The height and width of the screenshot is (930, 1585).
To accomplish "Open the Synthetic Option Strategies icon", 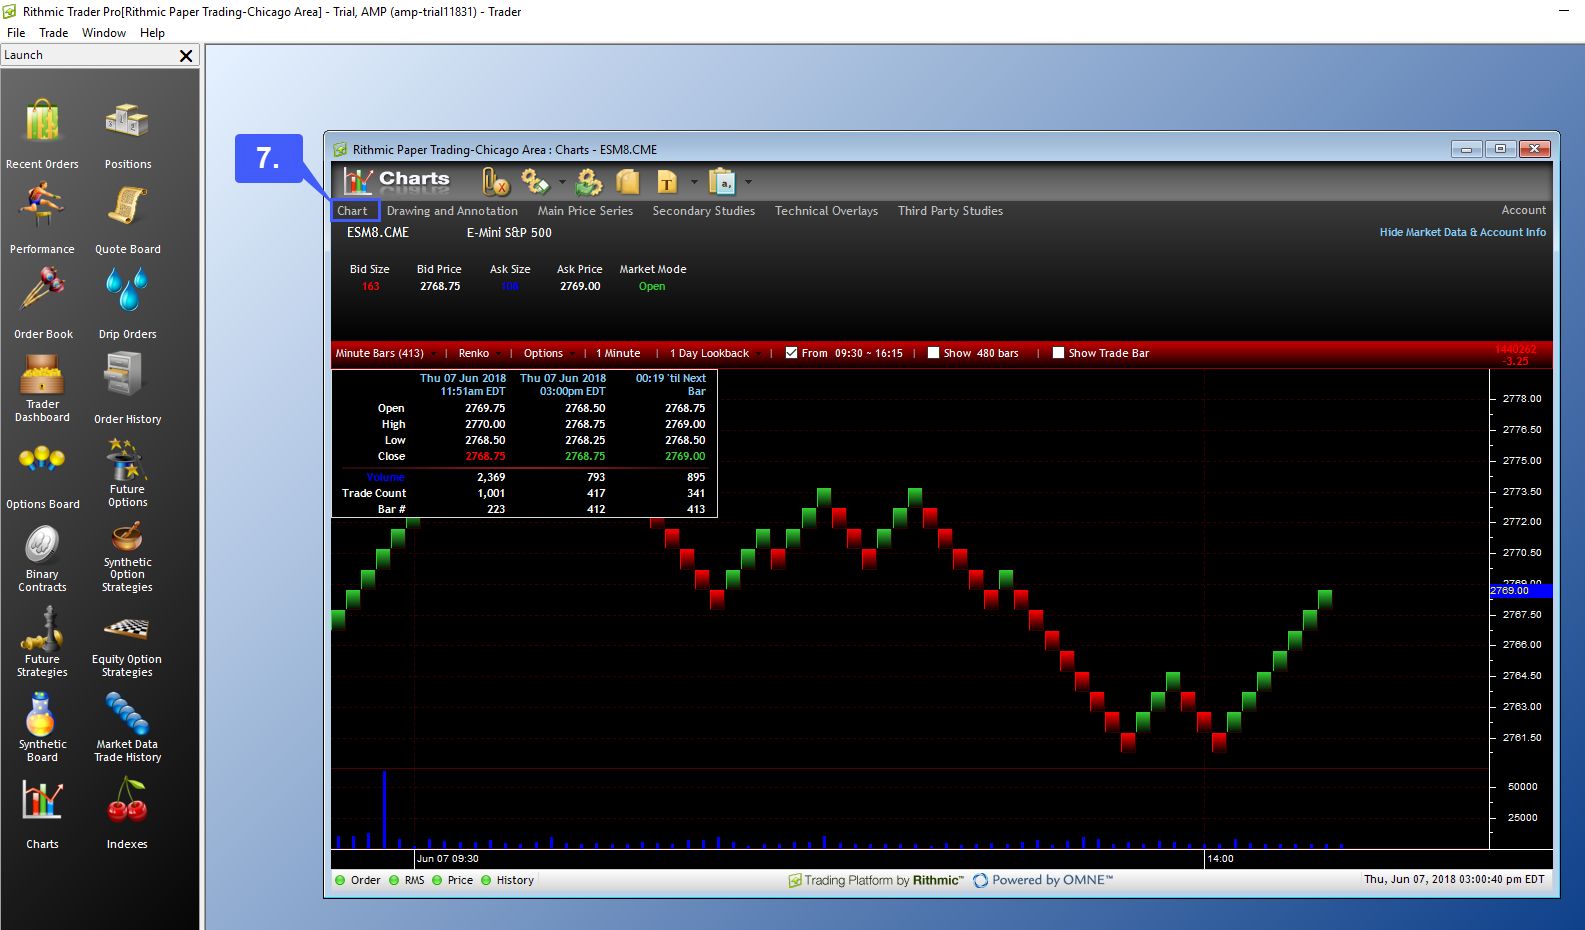I will pyautogui.click(x=127, y=537).
